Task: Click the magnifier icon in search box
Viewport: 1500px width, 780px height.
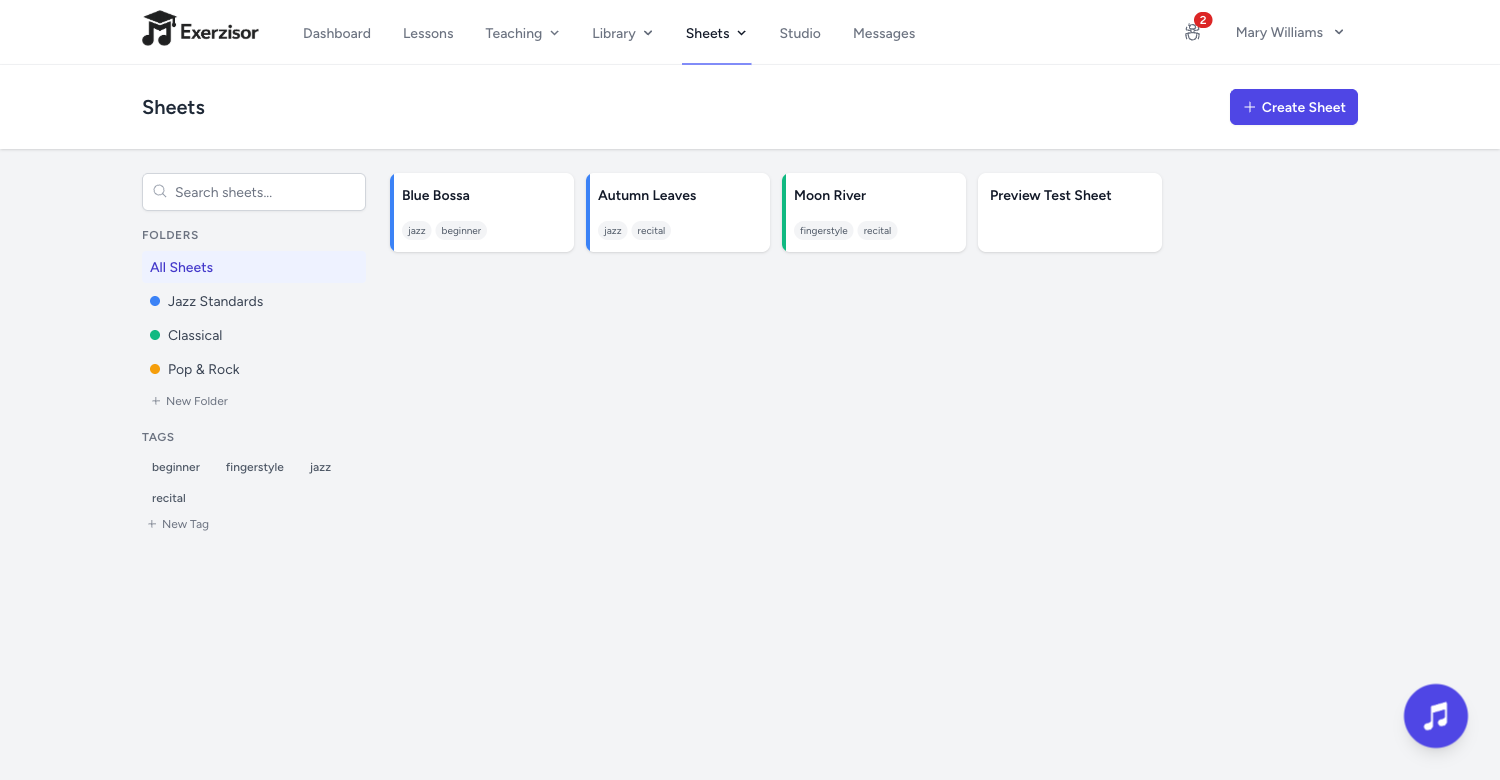Action: [160, 192]
